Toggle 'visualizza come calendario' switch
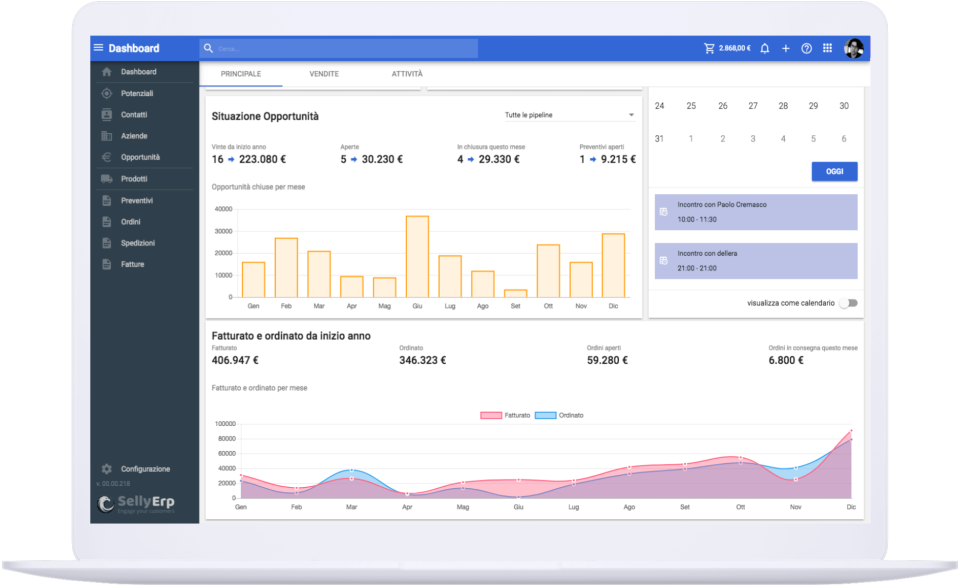Image resolution: width=960 pixels, height=586 pixels. tap(850, 302)
